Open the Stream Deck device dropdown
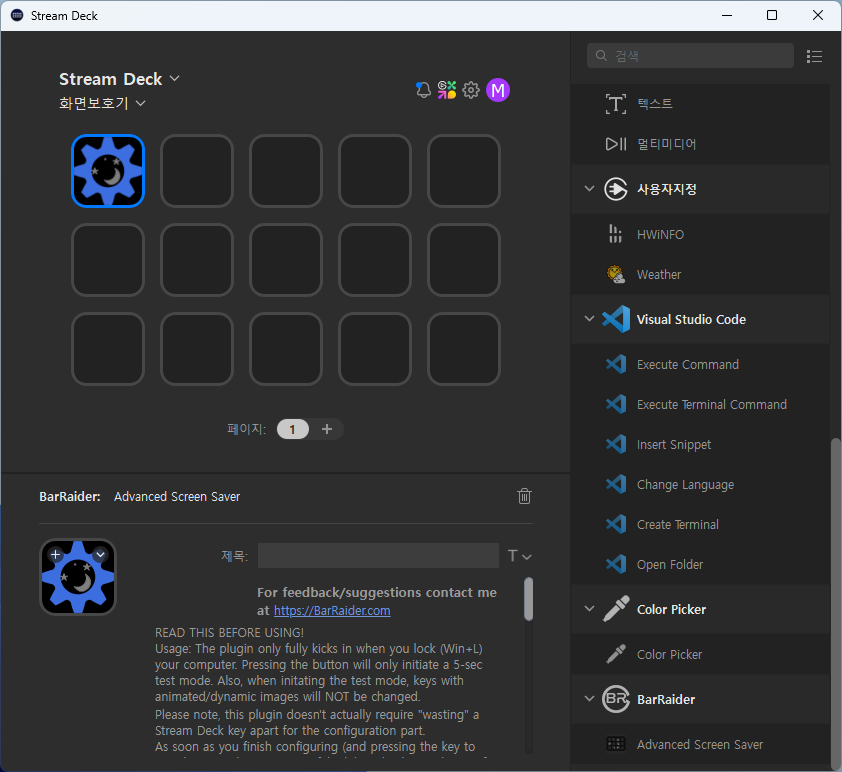Viewport: 842px width, 772px height. (x=119, y=79)
